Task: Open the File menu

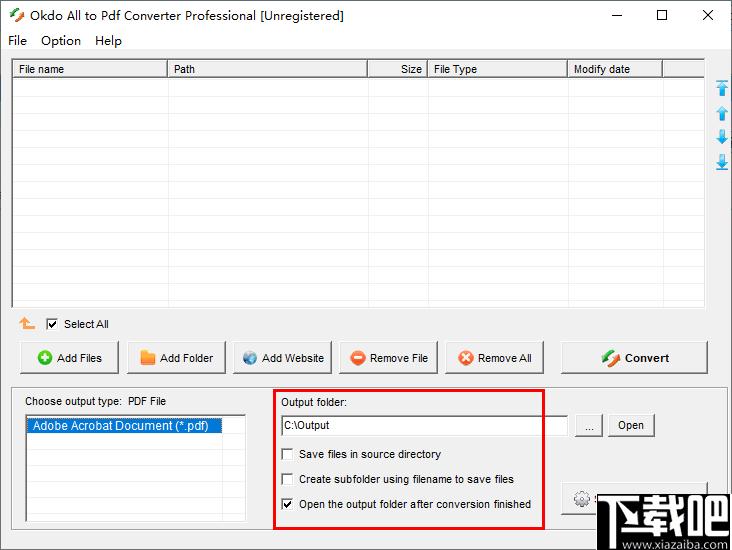Action: pos(17,41)
